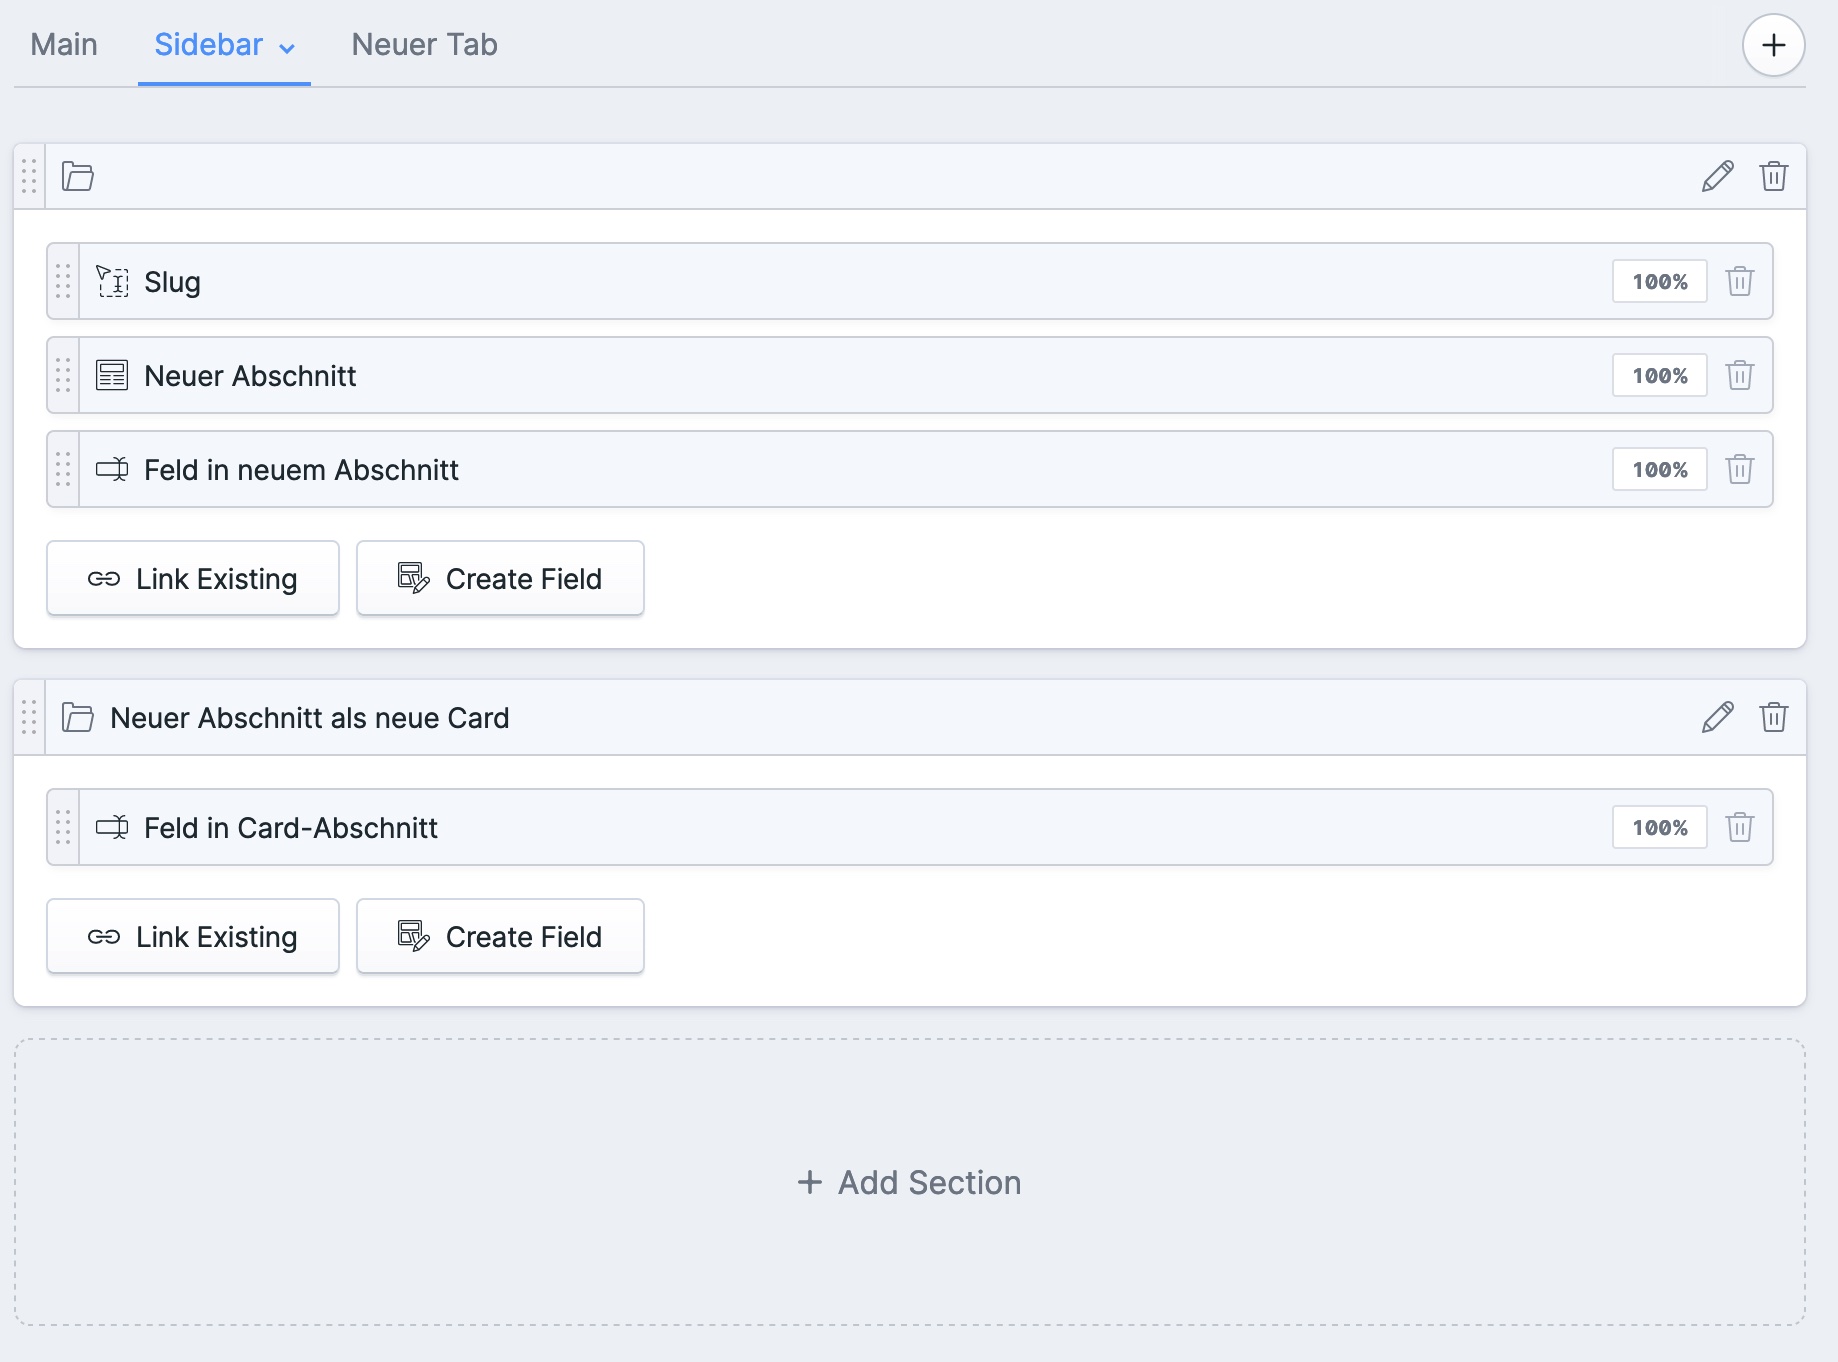Screen dimensions: 1838x1362
Task: Open the Feld in neuem Abschnitt row
Action: (910, 469)
